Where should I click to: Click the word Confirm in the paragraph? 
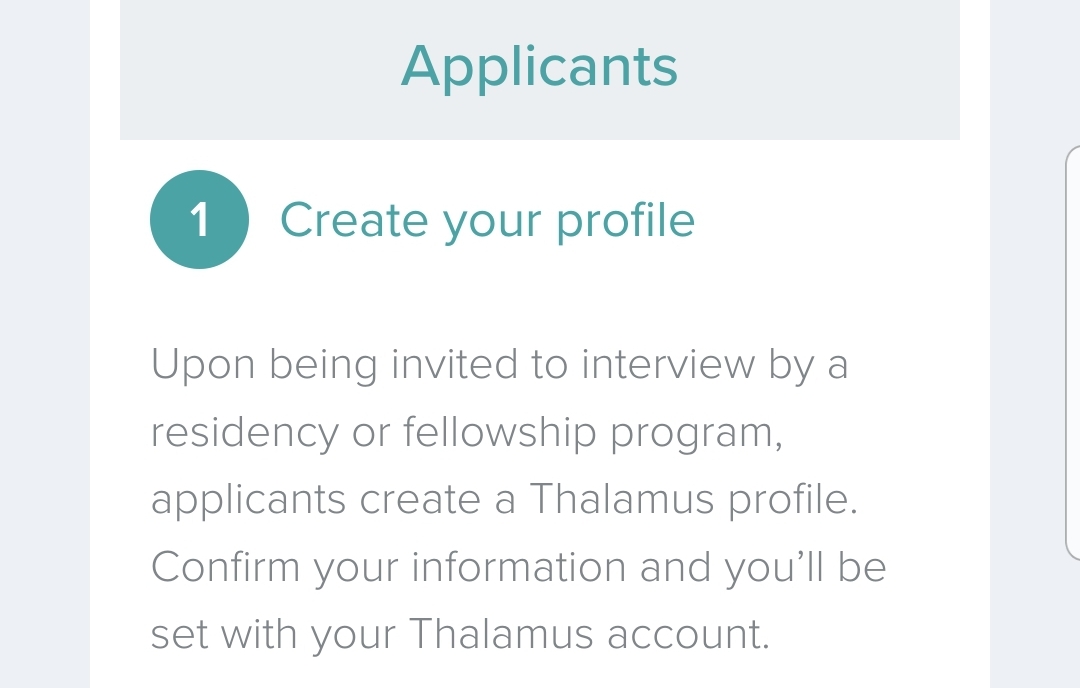225,567
